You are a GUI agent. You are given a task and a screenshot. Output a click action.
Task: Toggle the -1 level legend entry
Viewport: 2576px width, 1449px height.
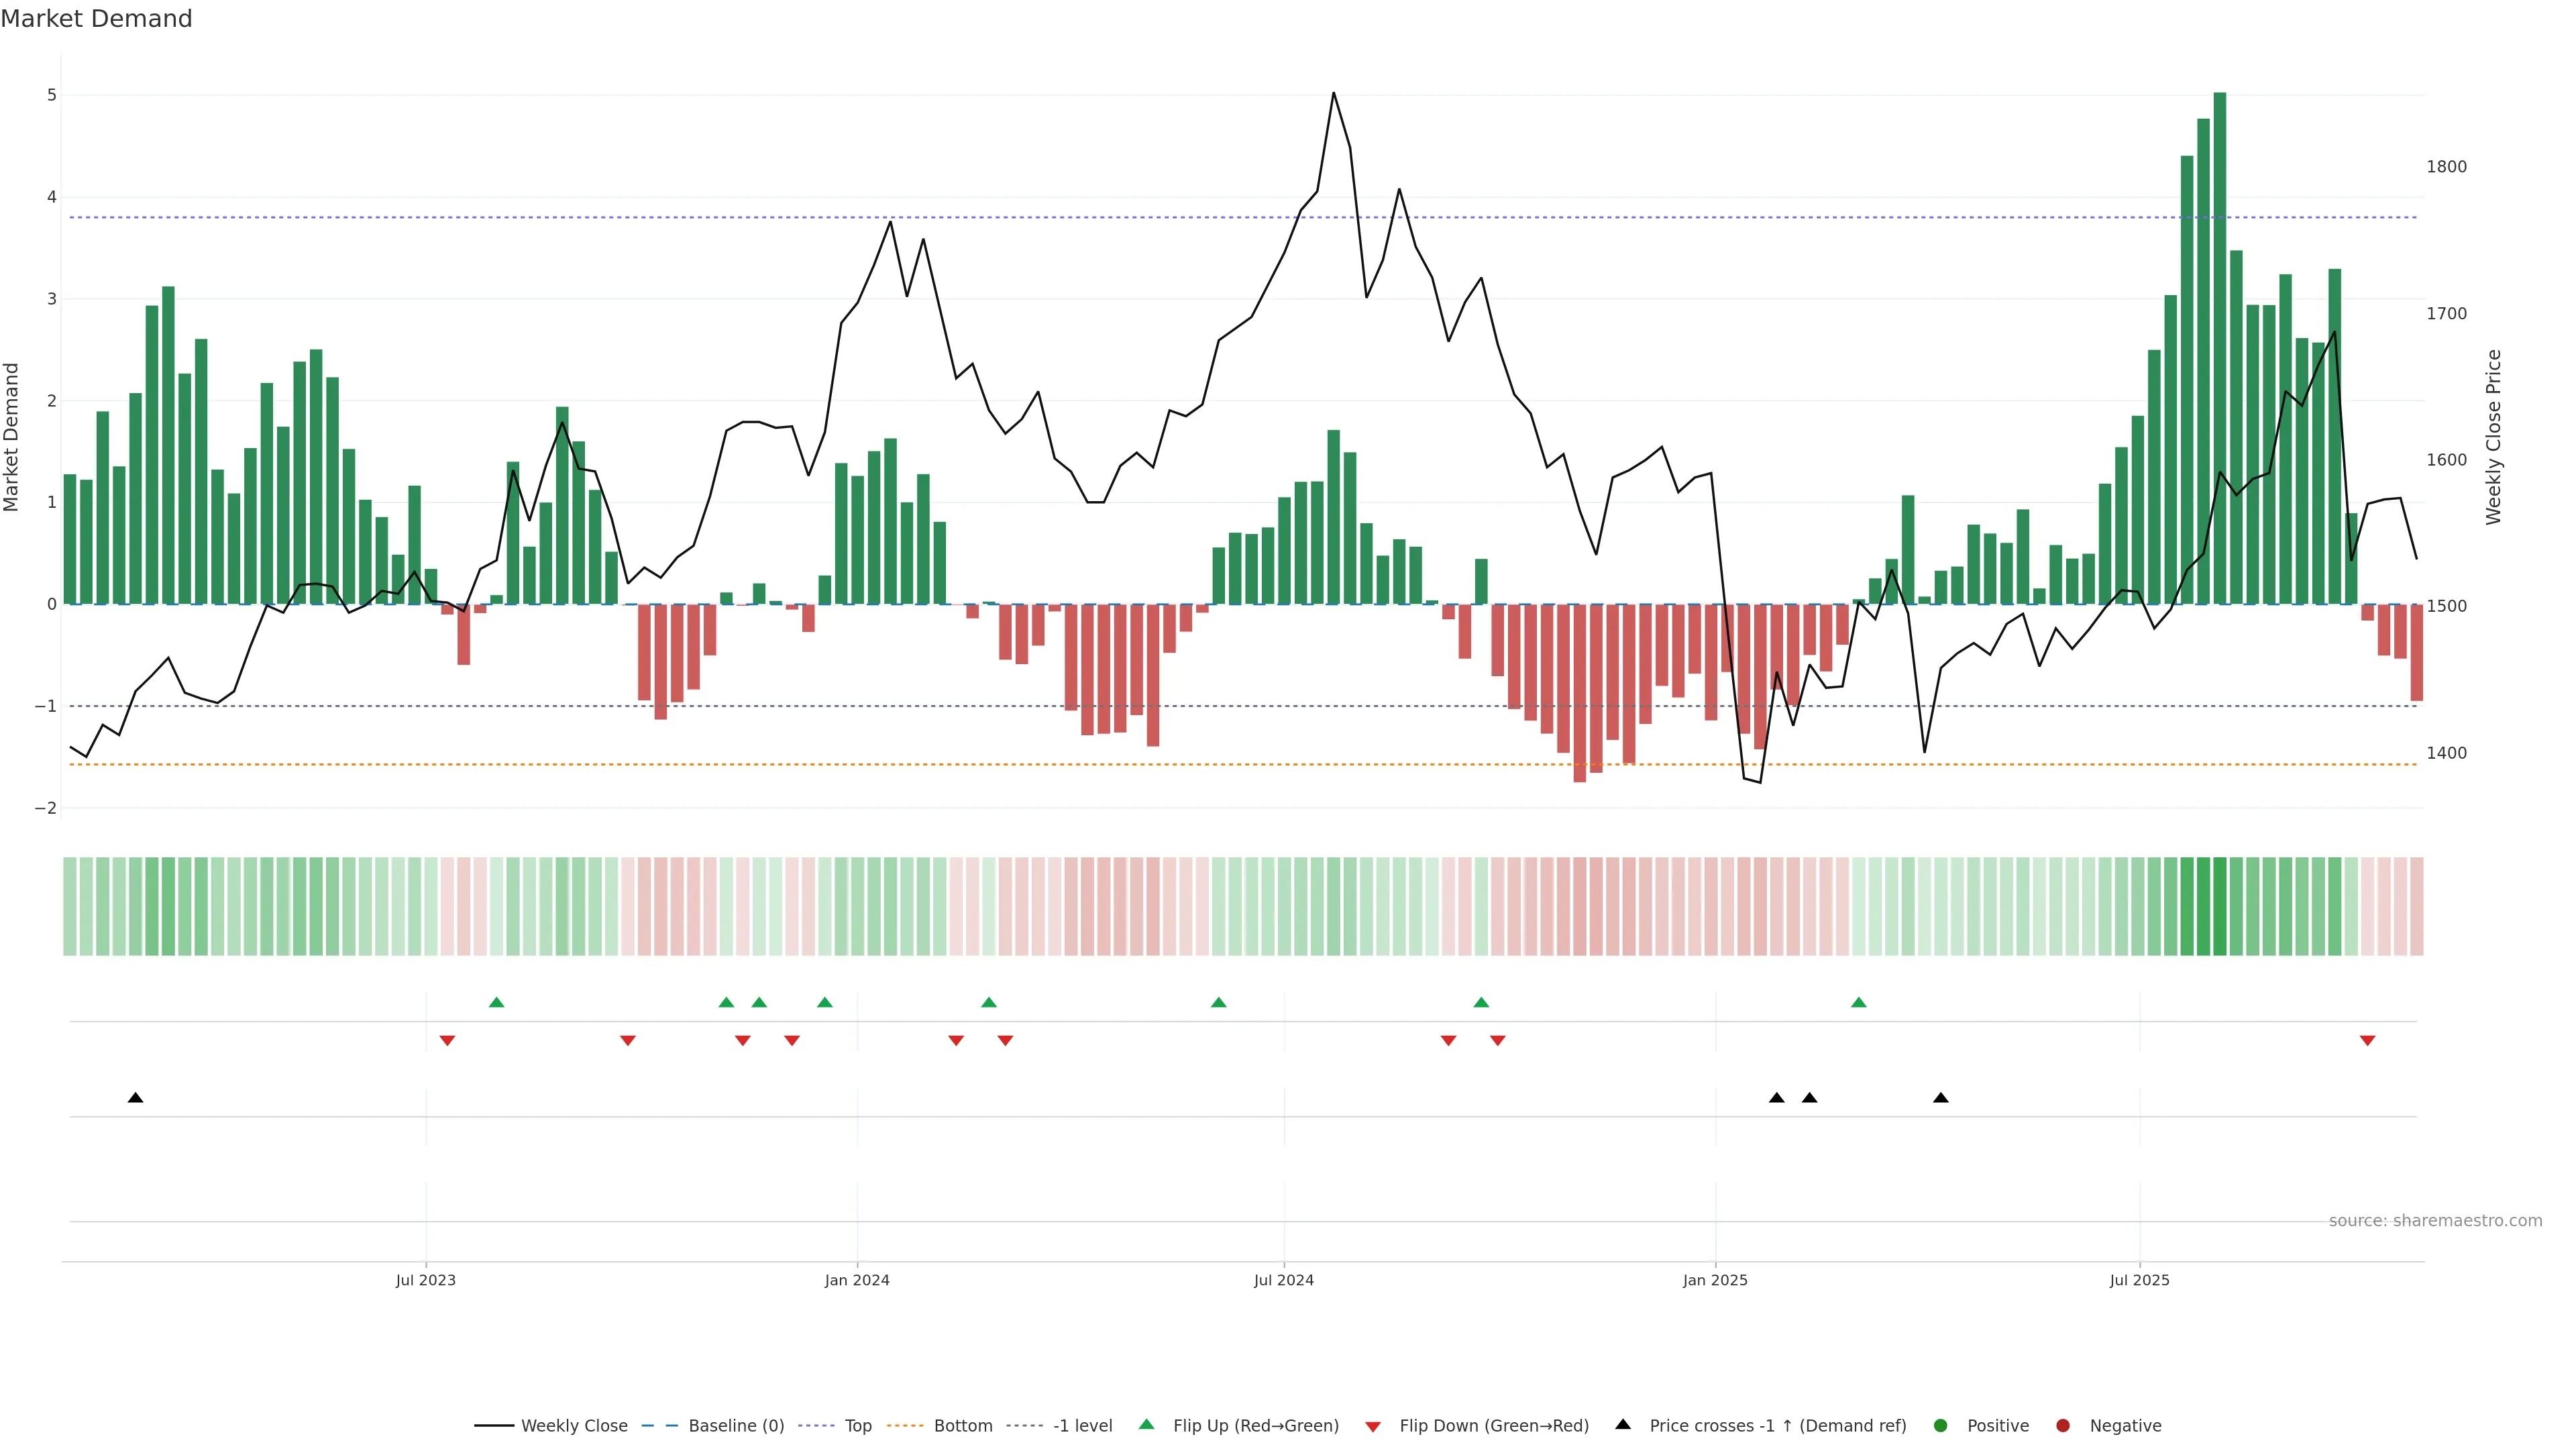[1082, 1426]
